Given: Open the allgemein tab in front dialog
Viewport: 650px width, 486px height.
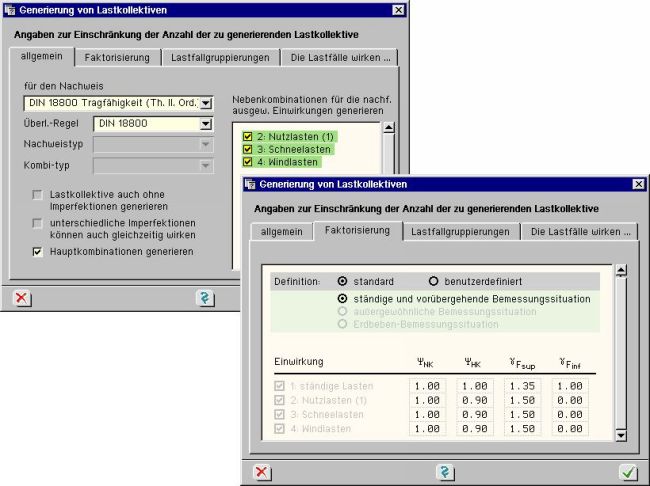Looking at the screenshot, I should (x=276, y=231).
